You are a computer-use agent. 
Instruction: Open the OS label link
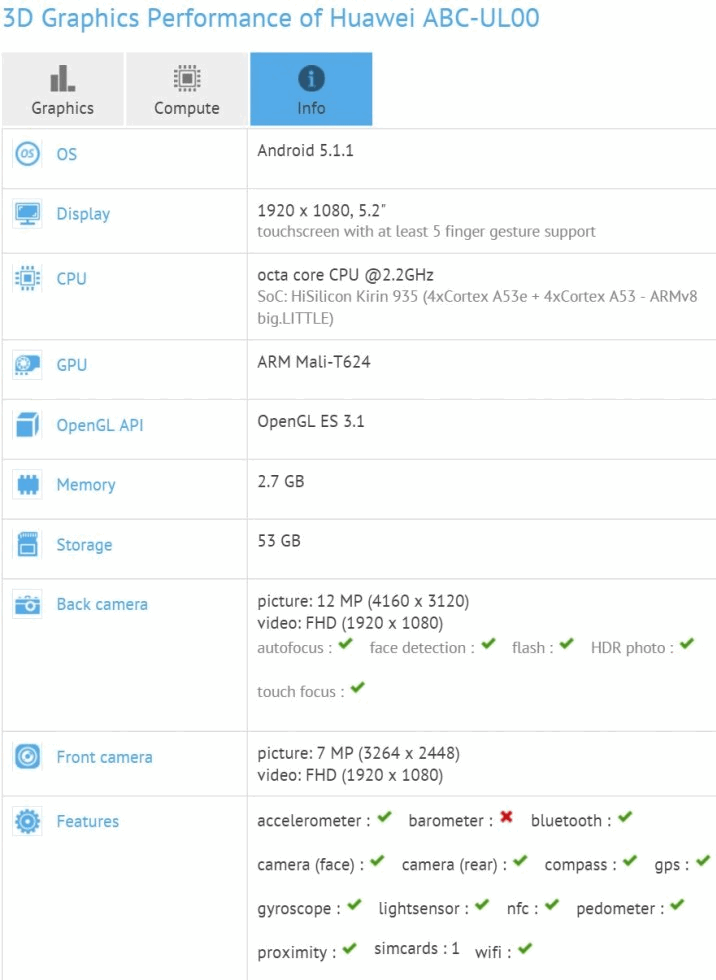click(x=67, y=154)
